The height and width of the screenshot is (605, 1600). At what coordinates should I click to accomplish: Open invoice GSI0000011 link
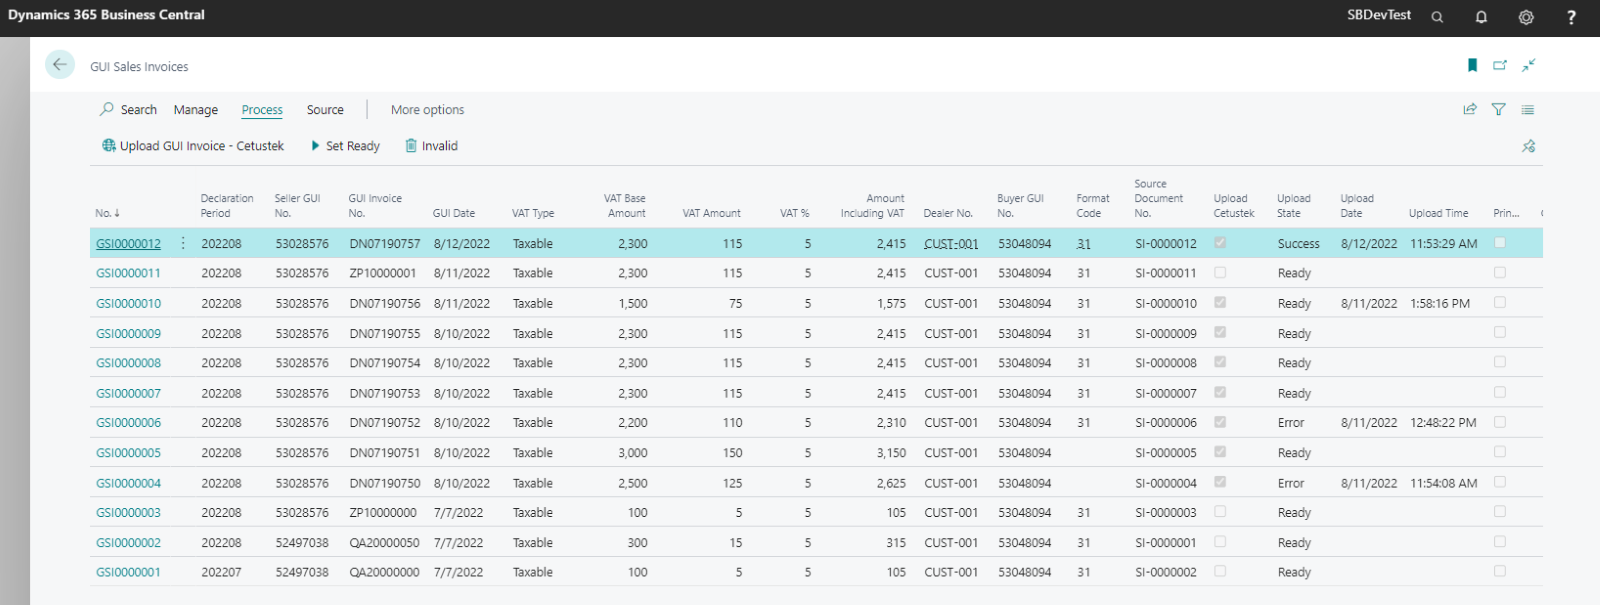click(x=128, y=273)
